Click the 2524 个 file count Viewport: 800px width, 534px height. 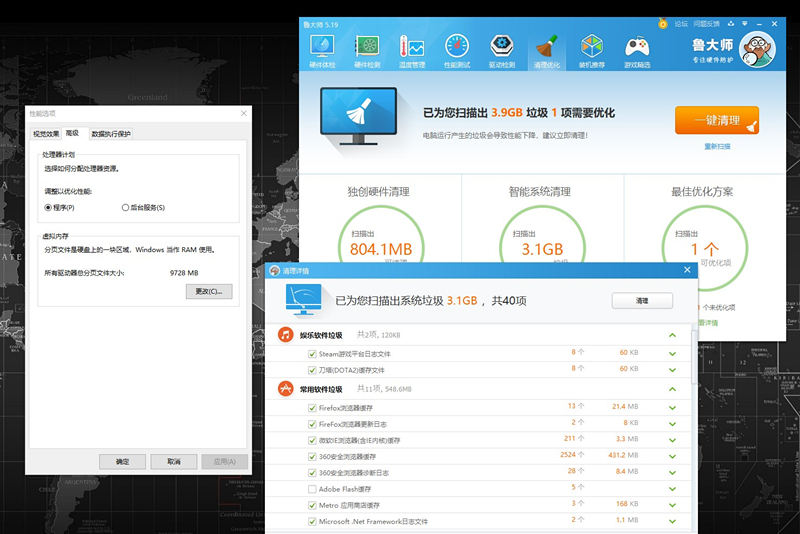[x=572, y=454]
